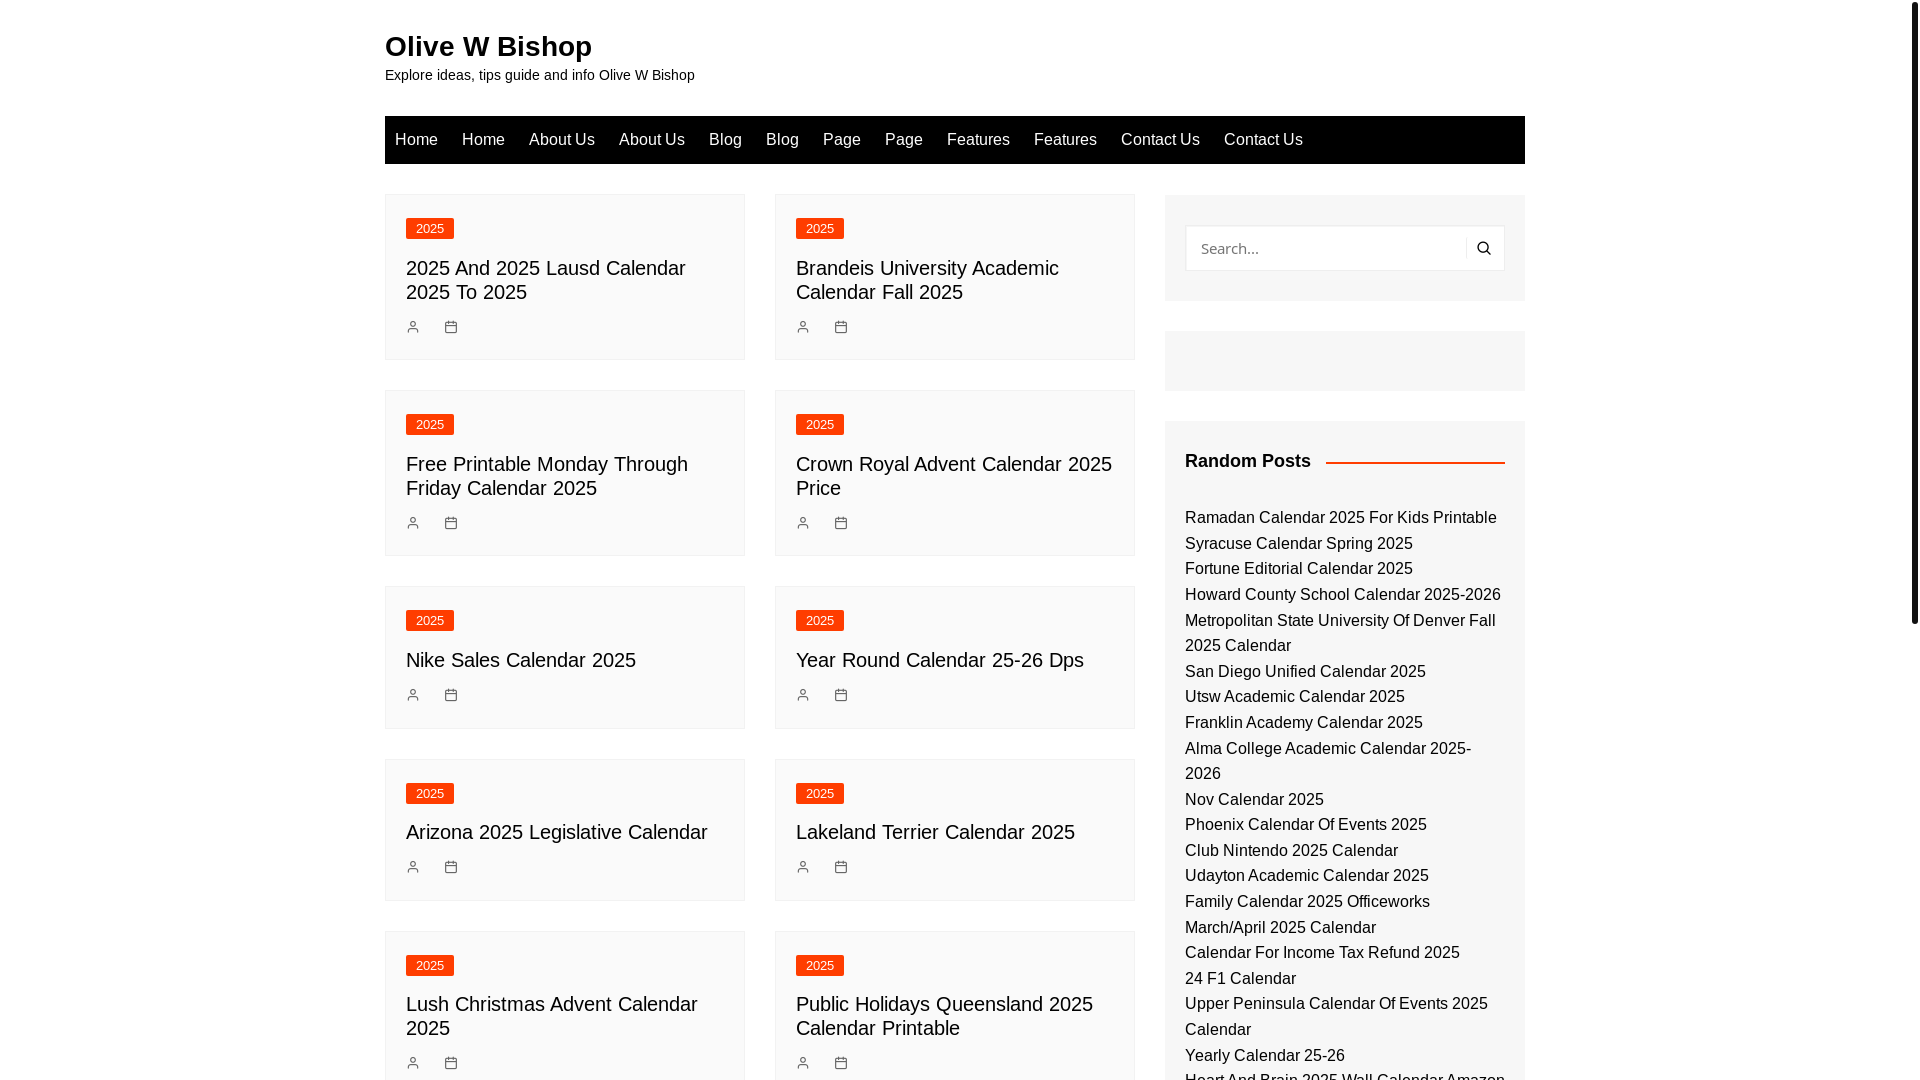Click author icon under Lush Christmas Advent post
1920x1080 pixels.
(x=413, y=1063)
